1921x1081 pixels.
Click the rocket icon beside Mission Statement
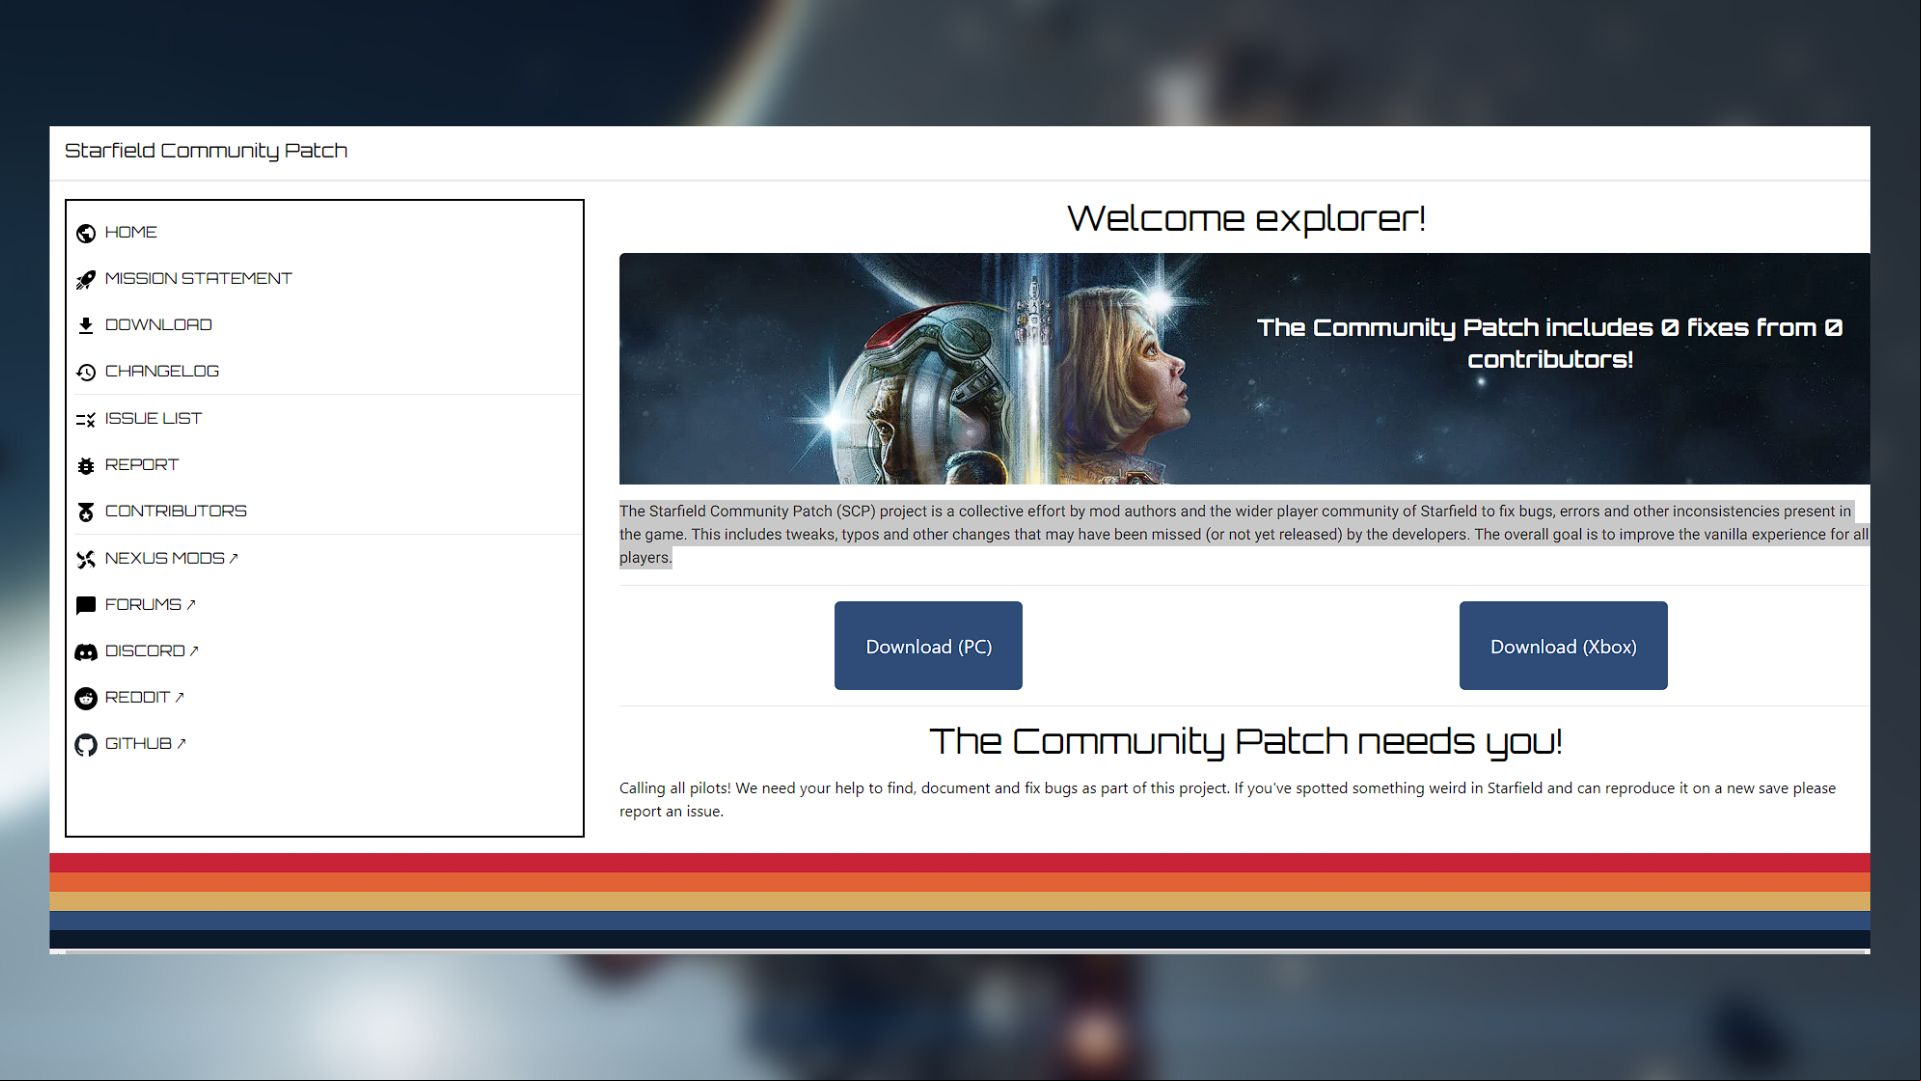[86, 279]
